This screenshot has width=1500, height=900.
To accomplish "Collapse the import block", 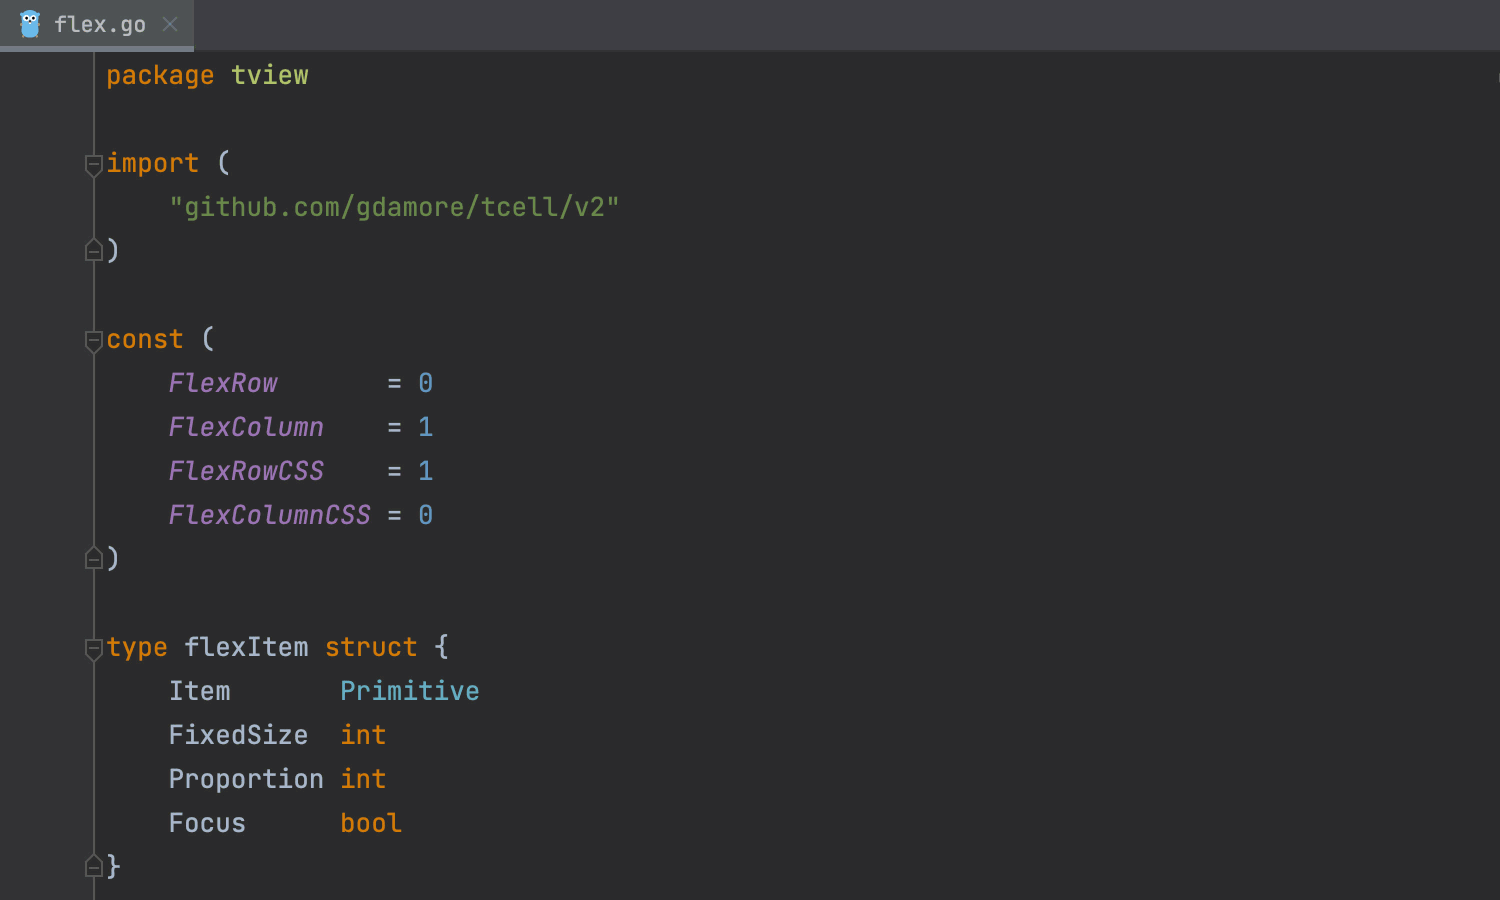I will pos(94,164).
